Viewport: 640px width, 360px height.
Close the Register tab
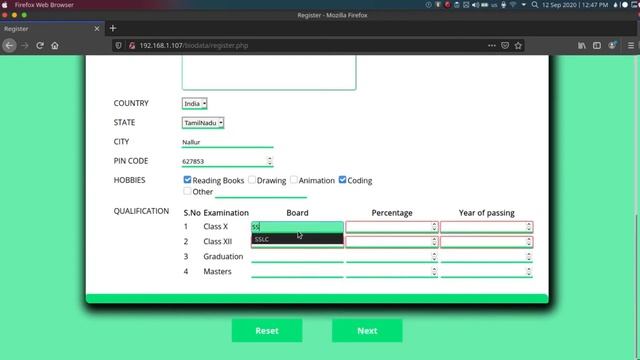[97, 29]
